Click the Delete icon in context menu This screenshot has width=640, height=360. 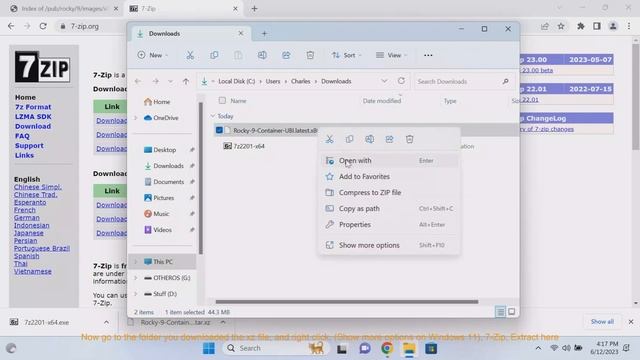[409, 139]
